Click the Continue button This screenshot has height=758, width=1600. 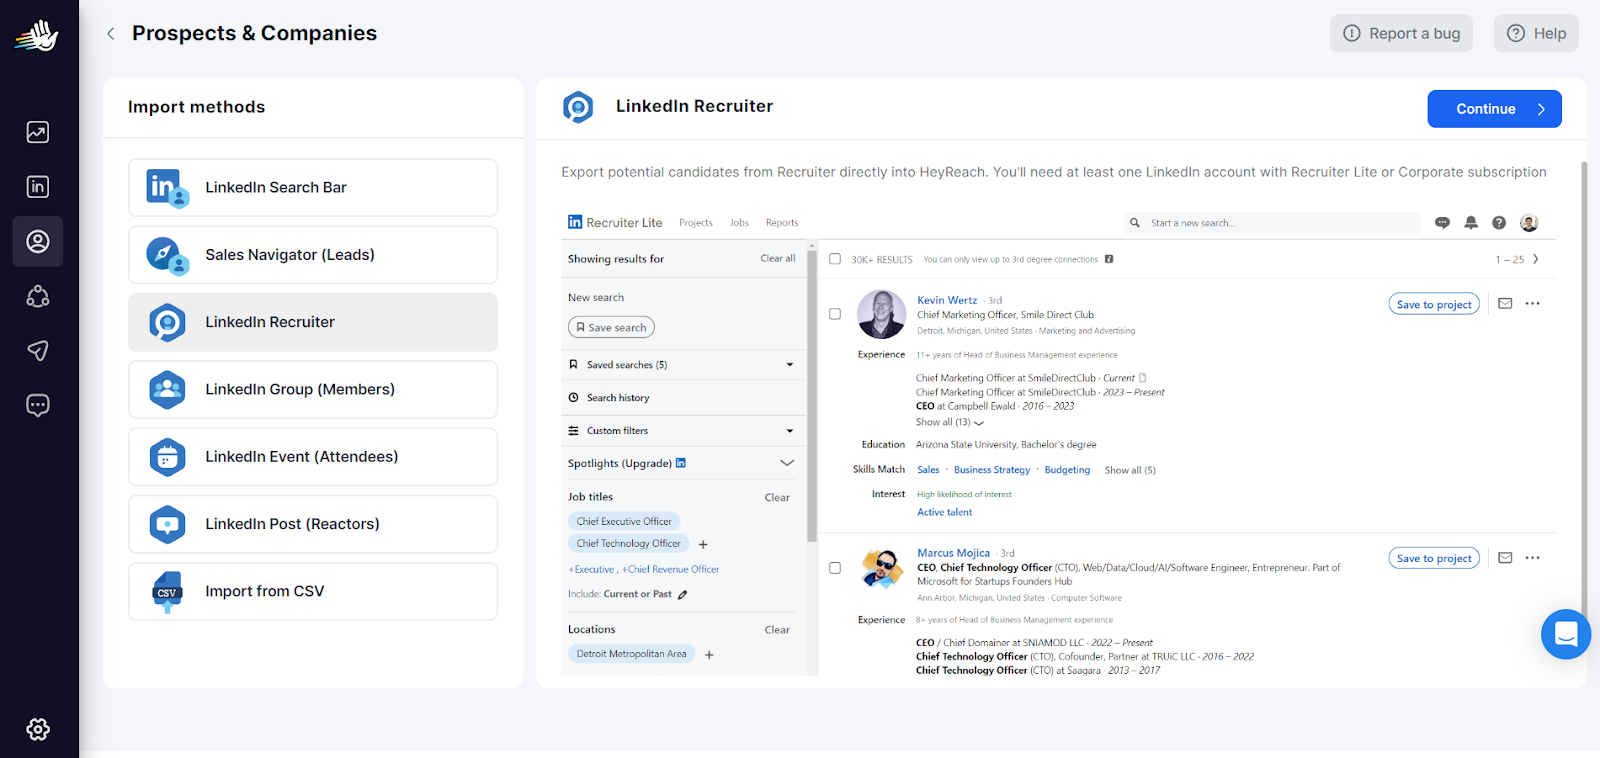click(1494, 109)
